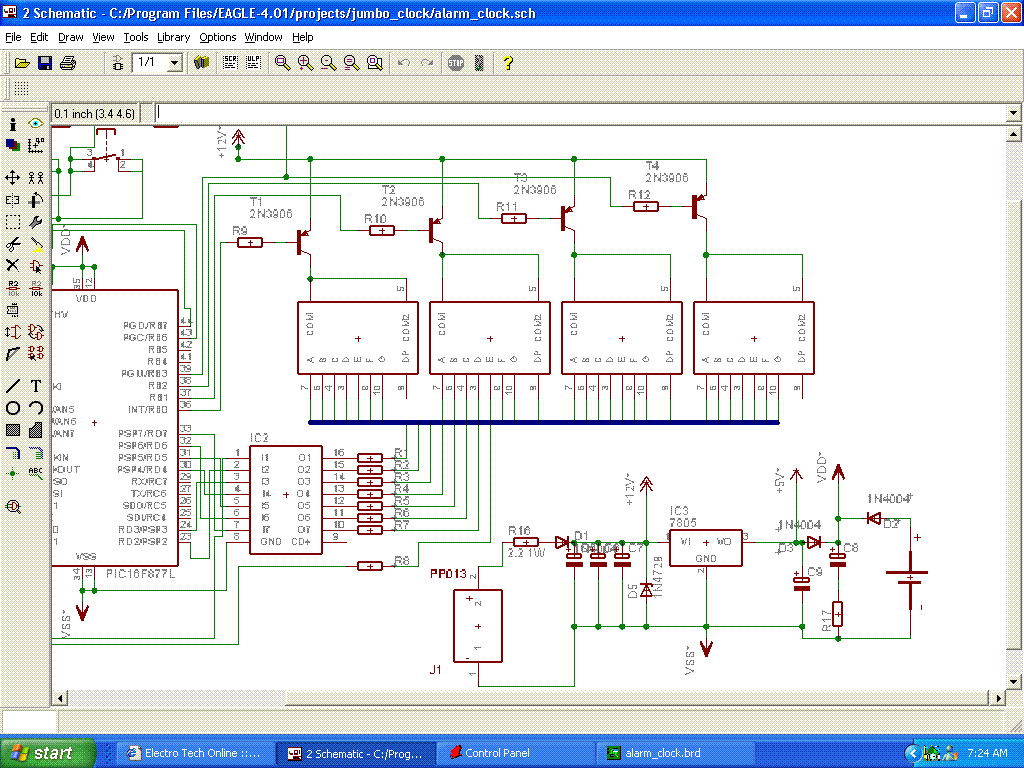Viewport: 1024px width, 768px height.
Task: Print the schematic using the printer icon
Action: click(68, 63)
